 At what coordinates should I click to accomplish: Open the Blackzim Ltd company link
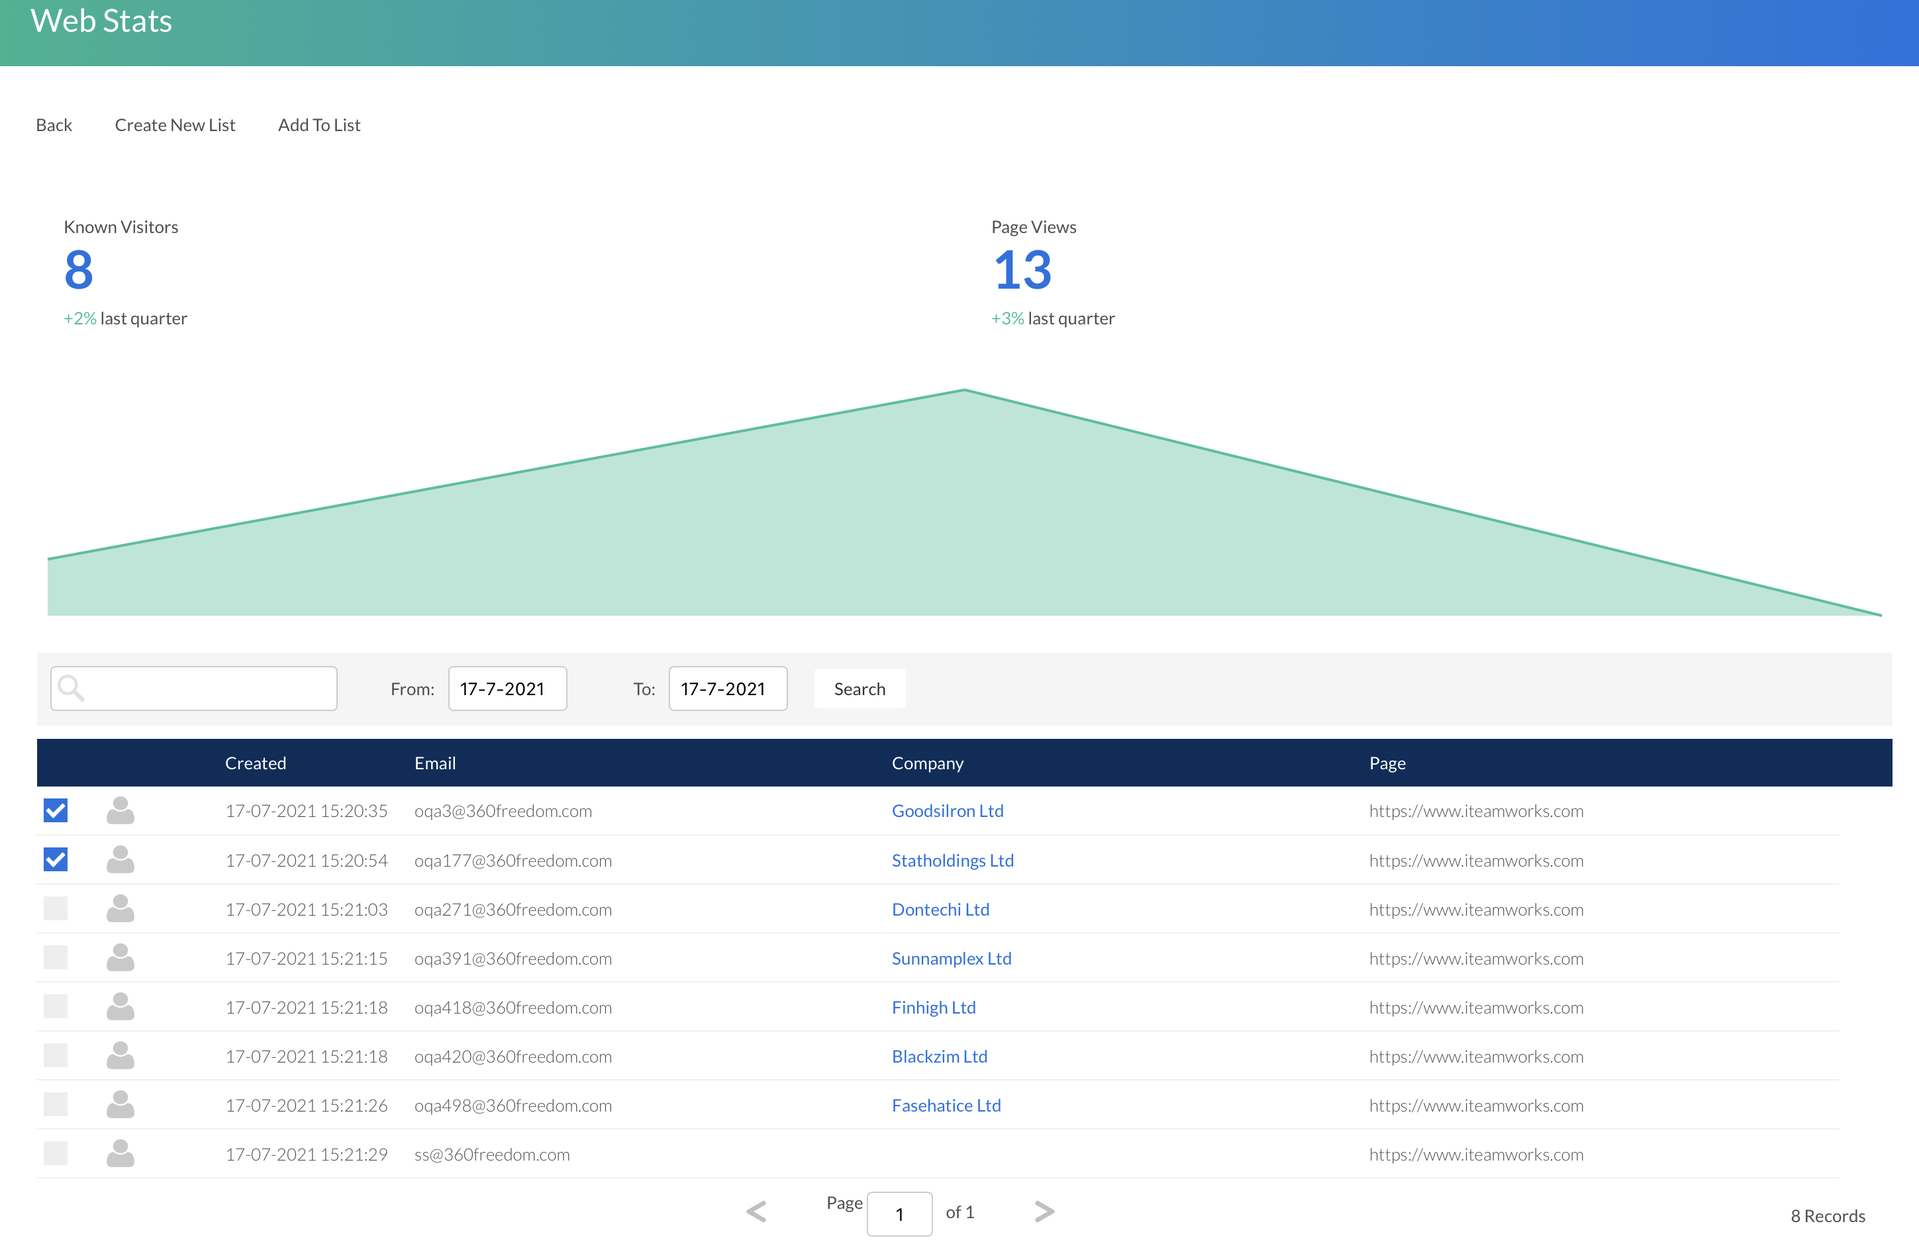point(939,1056)
